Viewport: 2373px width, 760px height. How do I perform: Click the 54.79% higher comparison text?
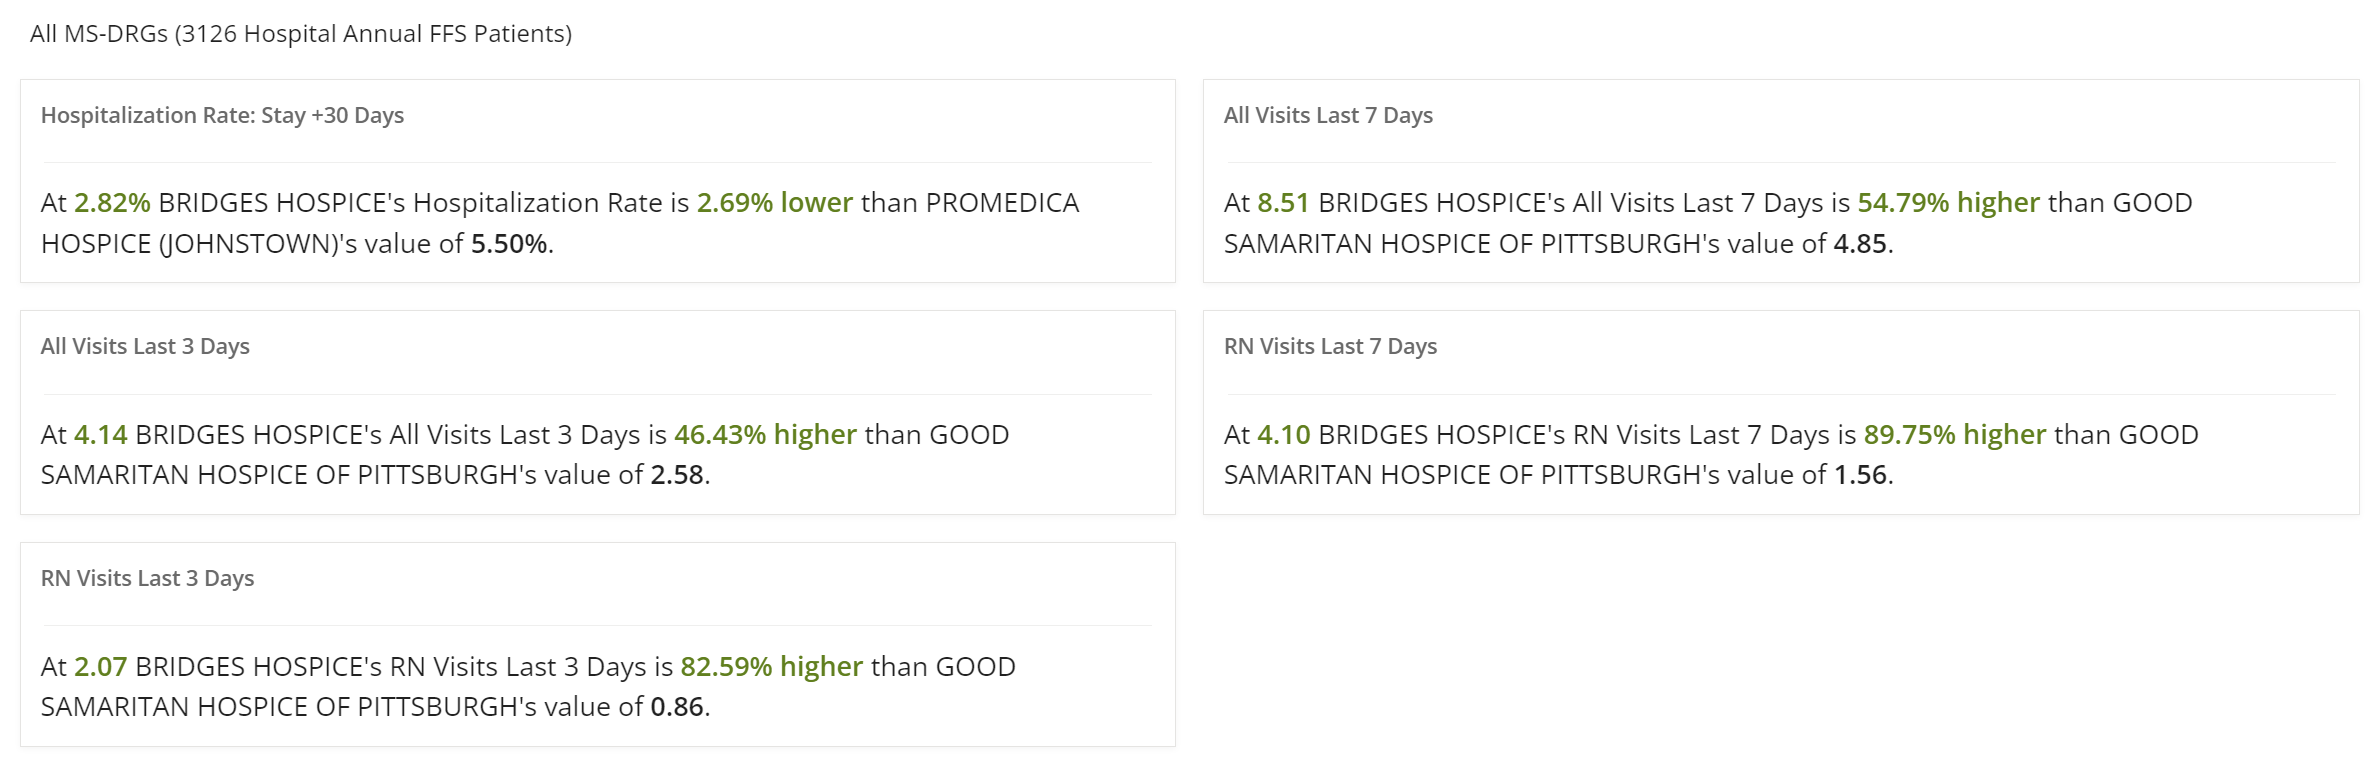[1948, 203]
